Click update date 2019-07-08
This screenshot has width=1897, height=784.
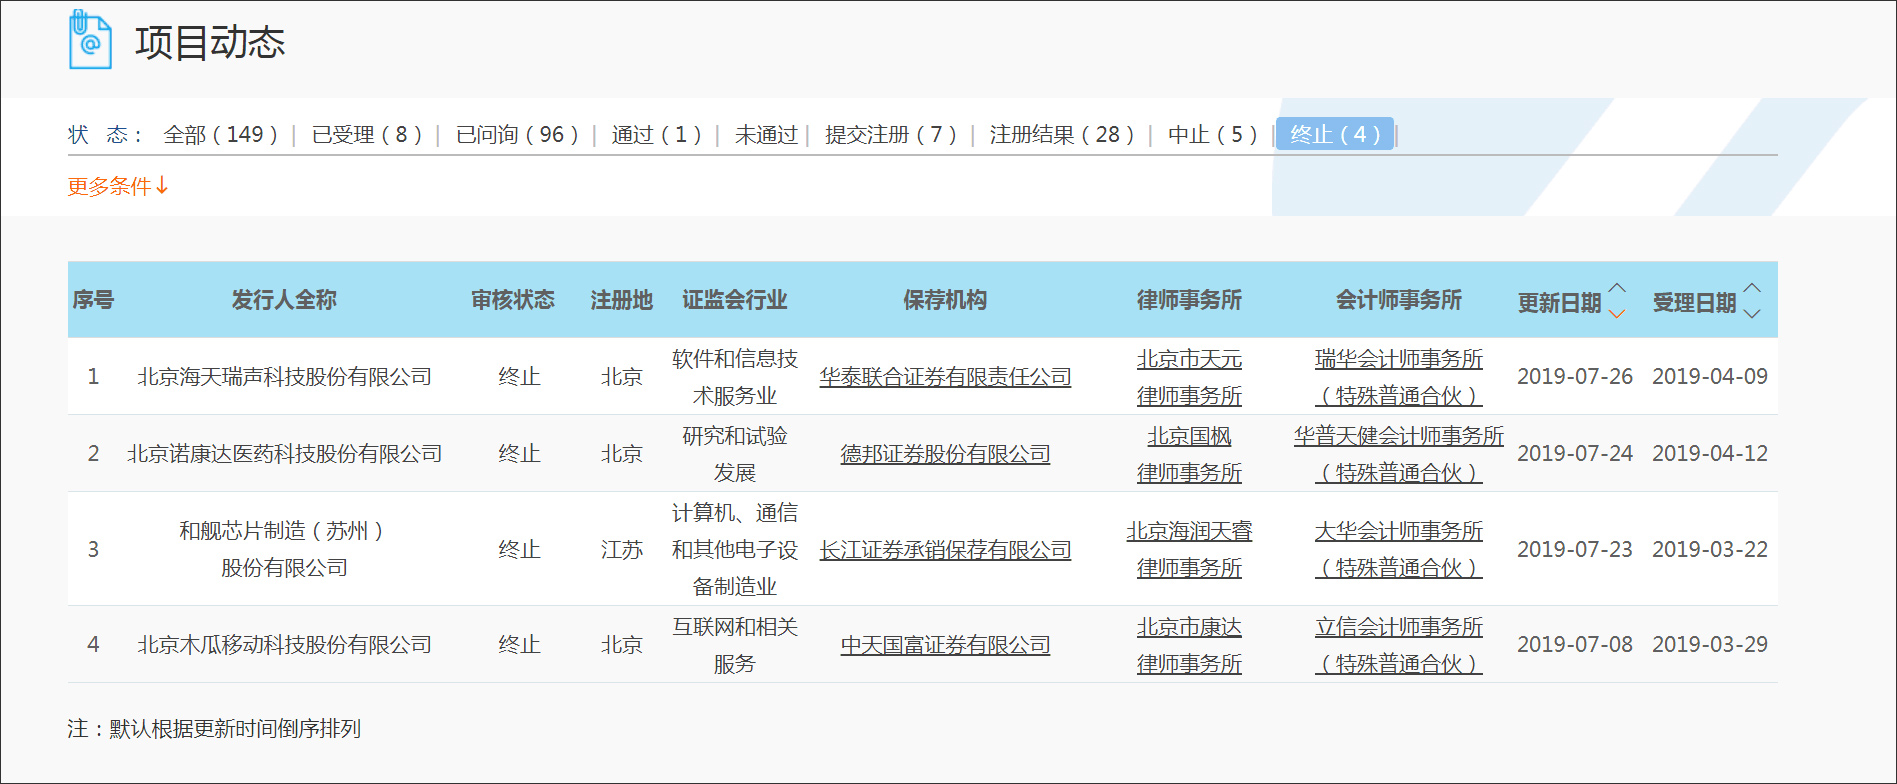[x=1575, y=645]
